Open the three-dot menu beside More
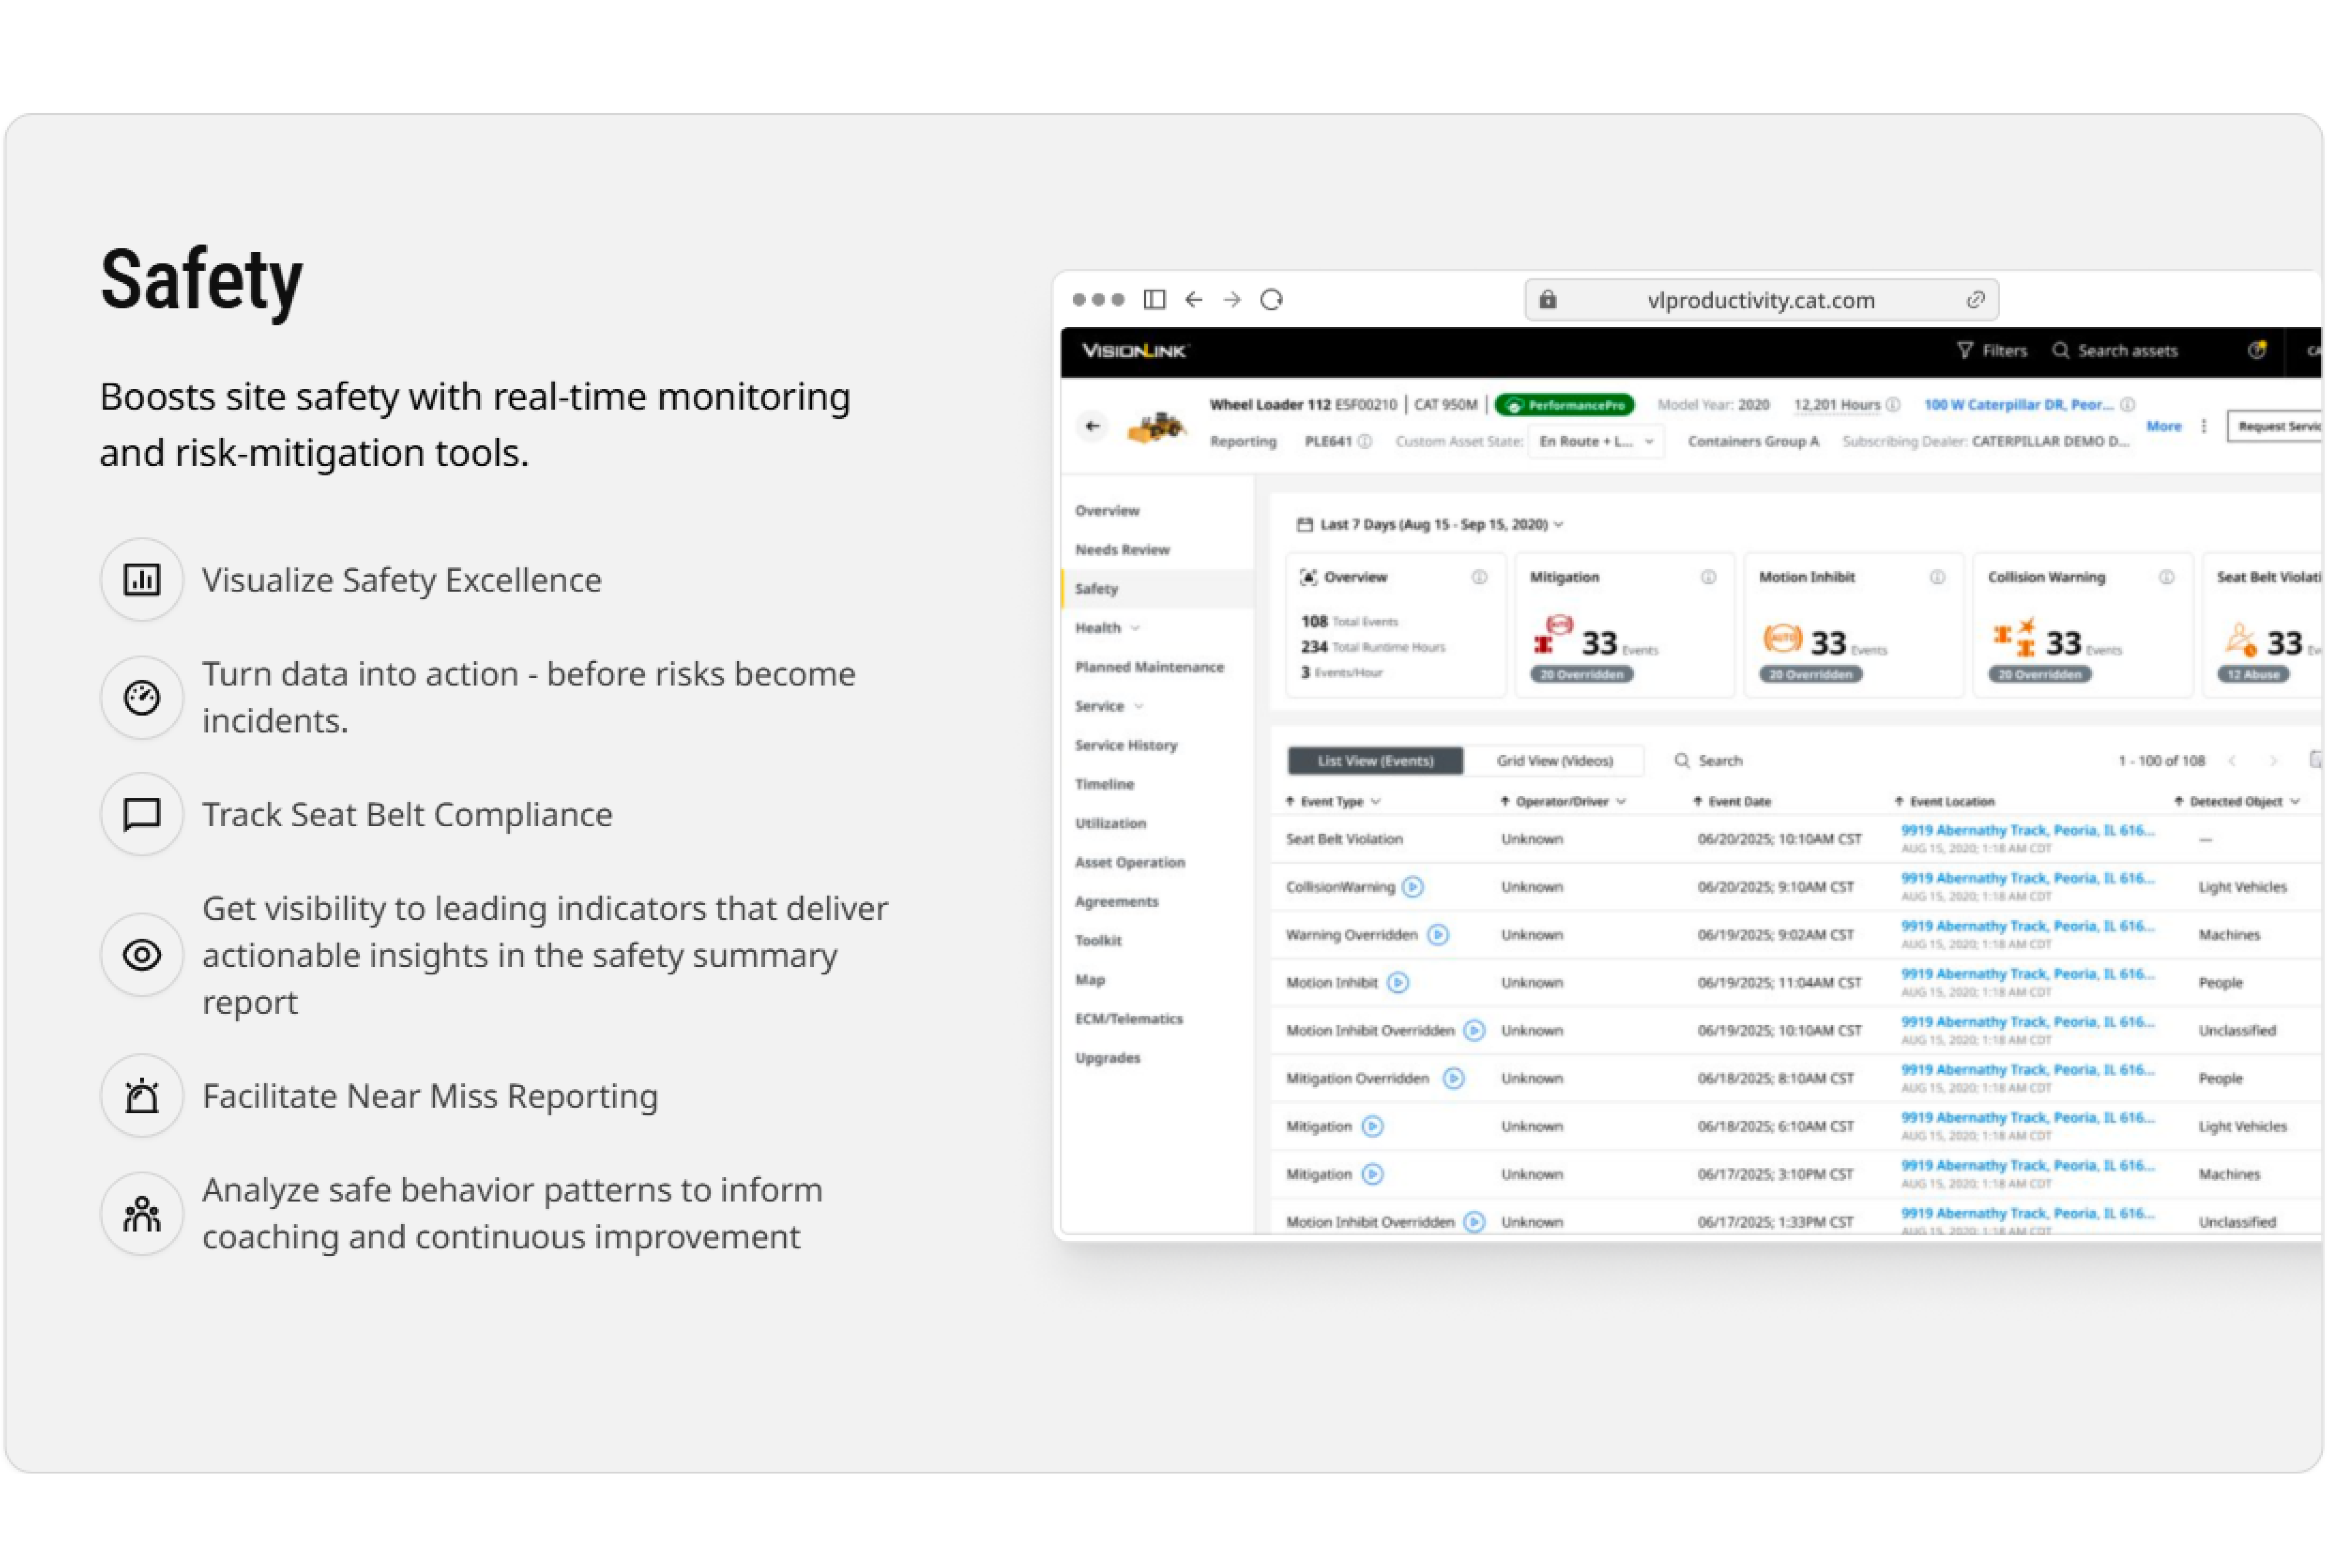This screenshot has height=1568, width=2352. (2204, 427)
